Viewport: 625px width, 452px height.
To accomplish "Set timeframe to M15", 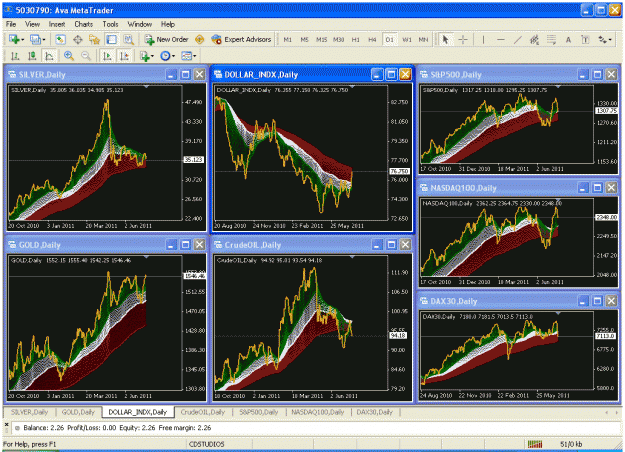I will (x=321, y=39).
